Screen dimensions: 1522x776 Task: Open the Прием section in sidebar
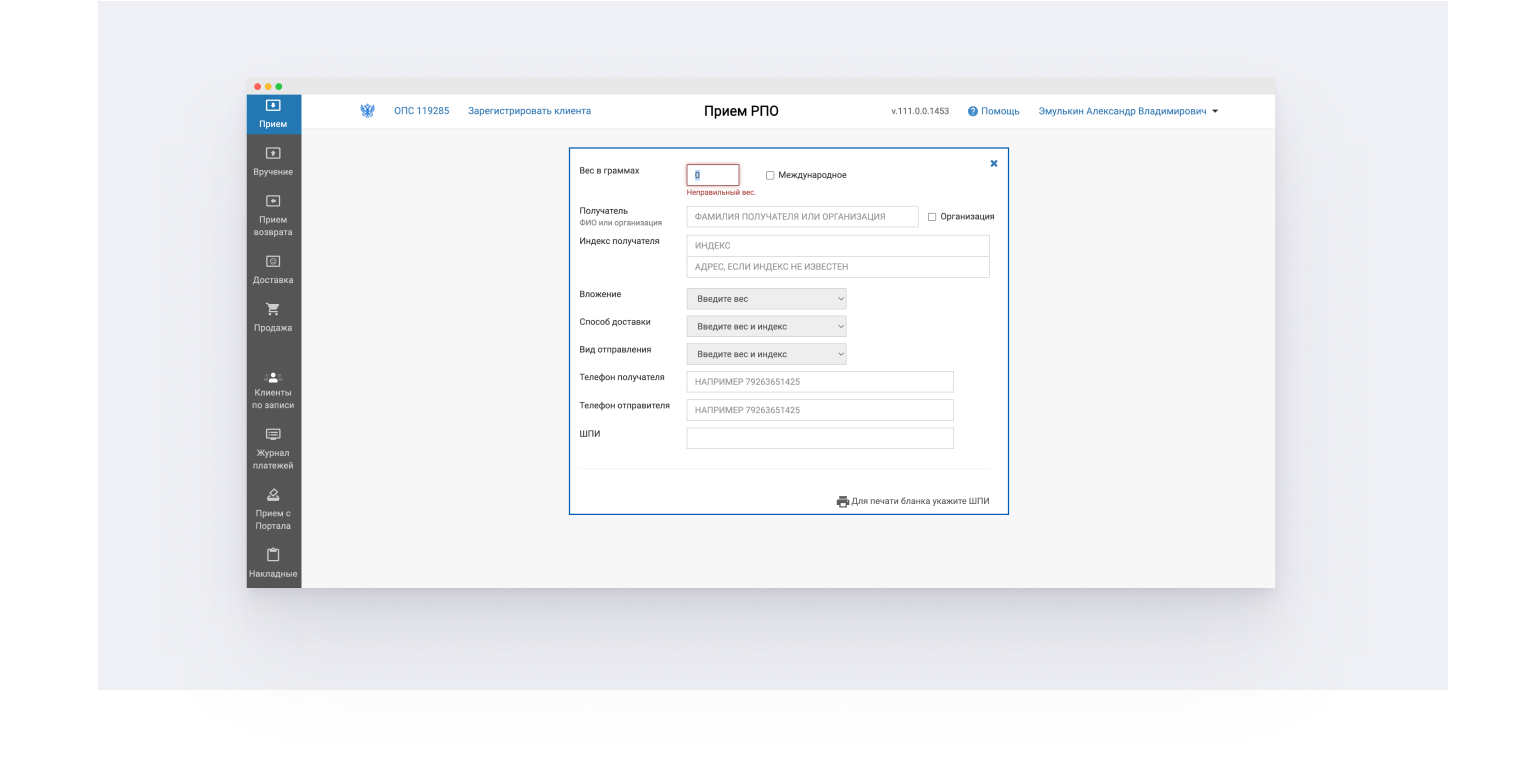click(x=273, y=114)
